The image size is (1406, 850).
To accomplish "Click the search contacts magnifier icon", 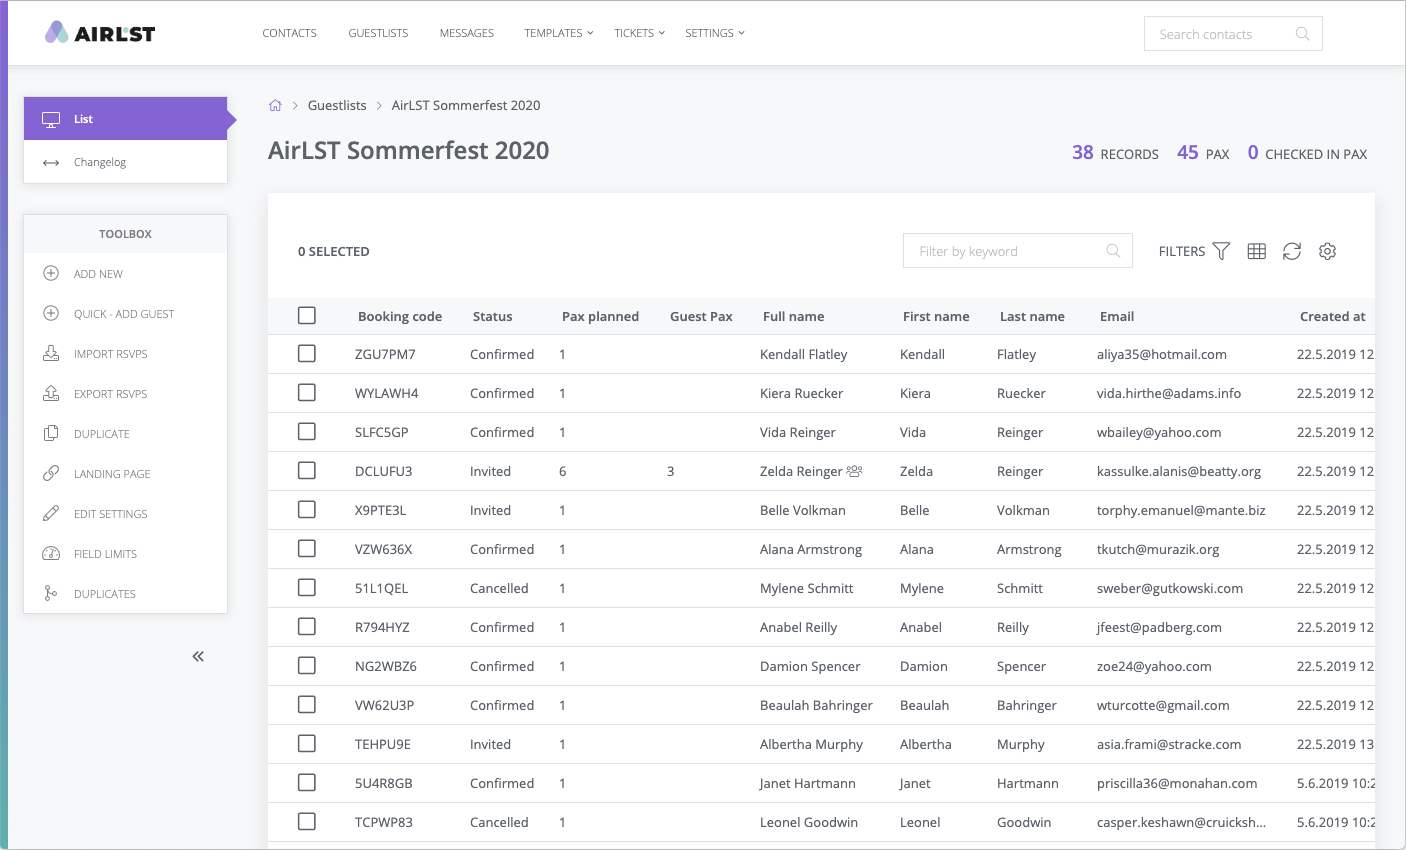I will coord(1302,34).
